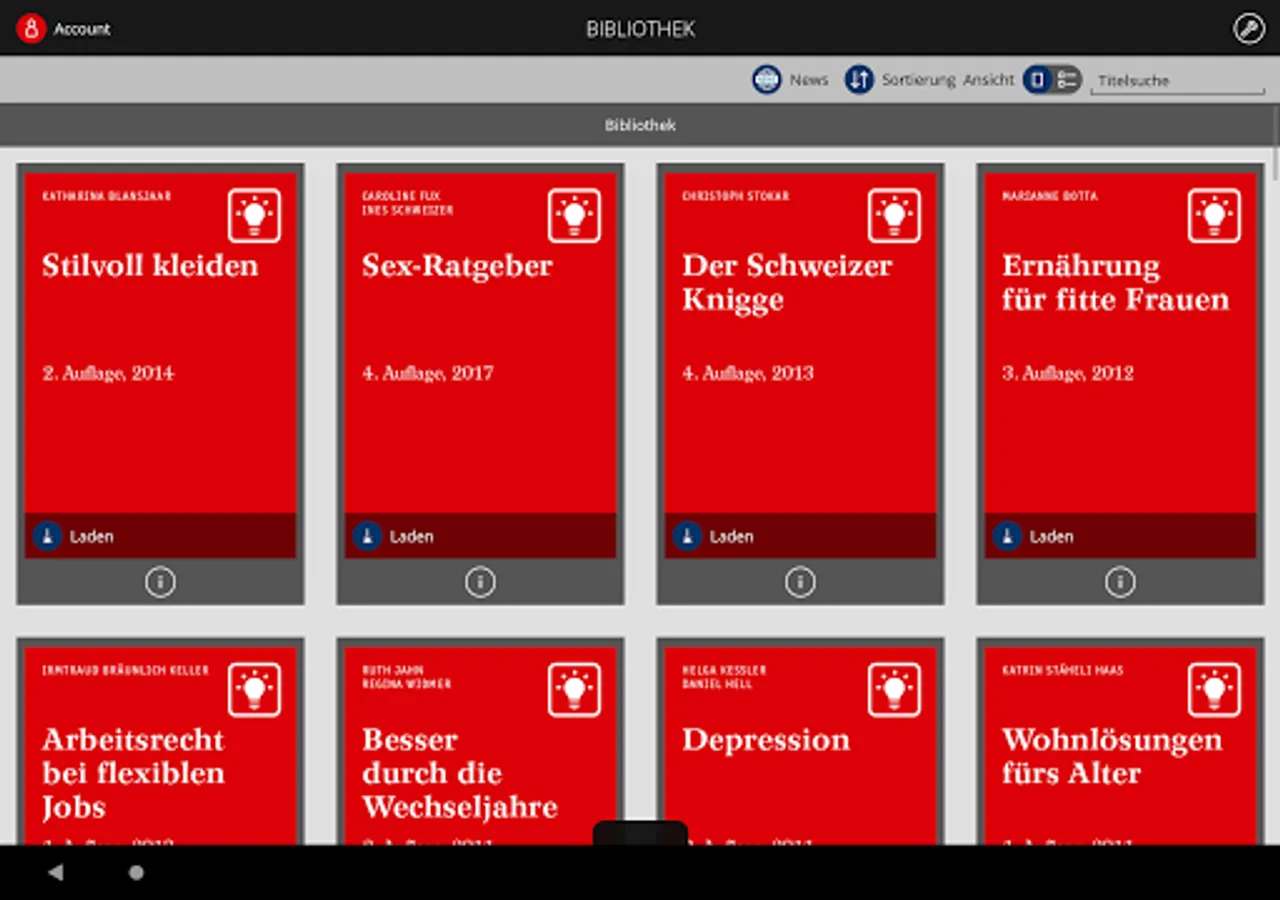
Task: Open Wohnlösungen fürs Alter cover
Action: [x=1120, y=746]
